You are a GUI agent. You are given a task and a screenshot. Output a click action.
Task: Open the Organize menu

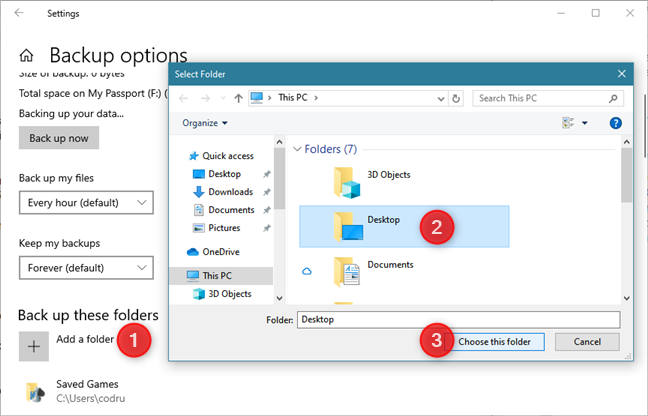pyautogui.click(x=205, y=123)
